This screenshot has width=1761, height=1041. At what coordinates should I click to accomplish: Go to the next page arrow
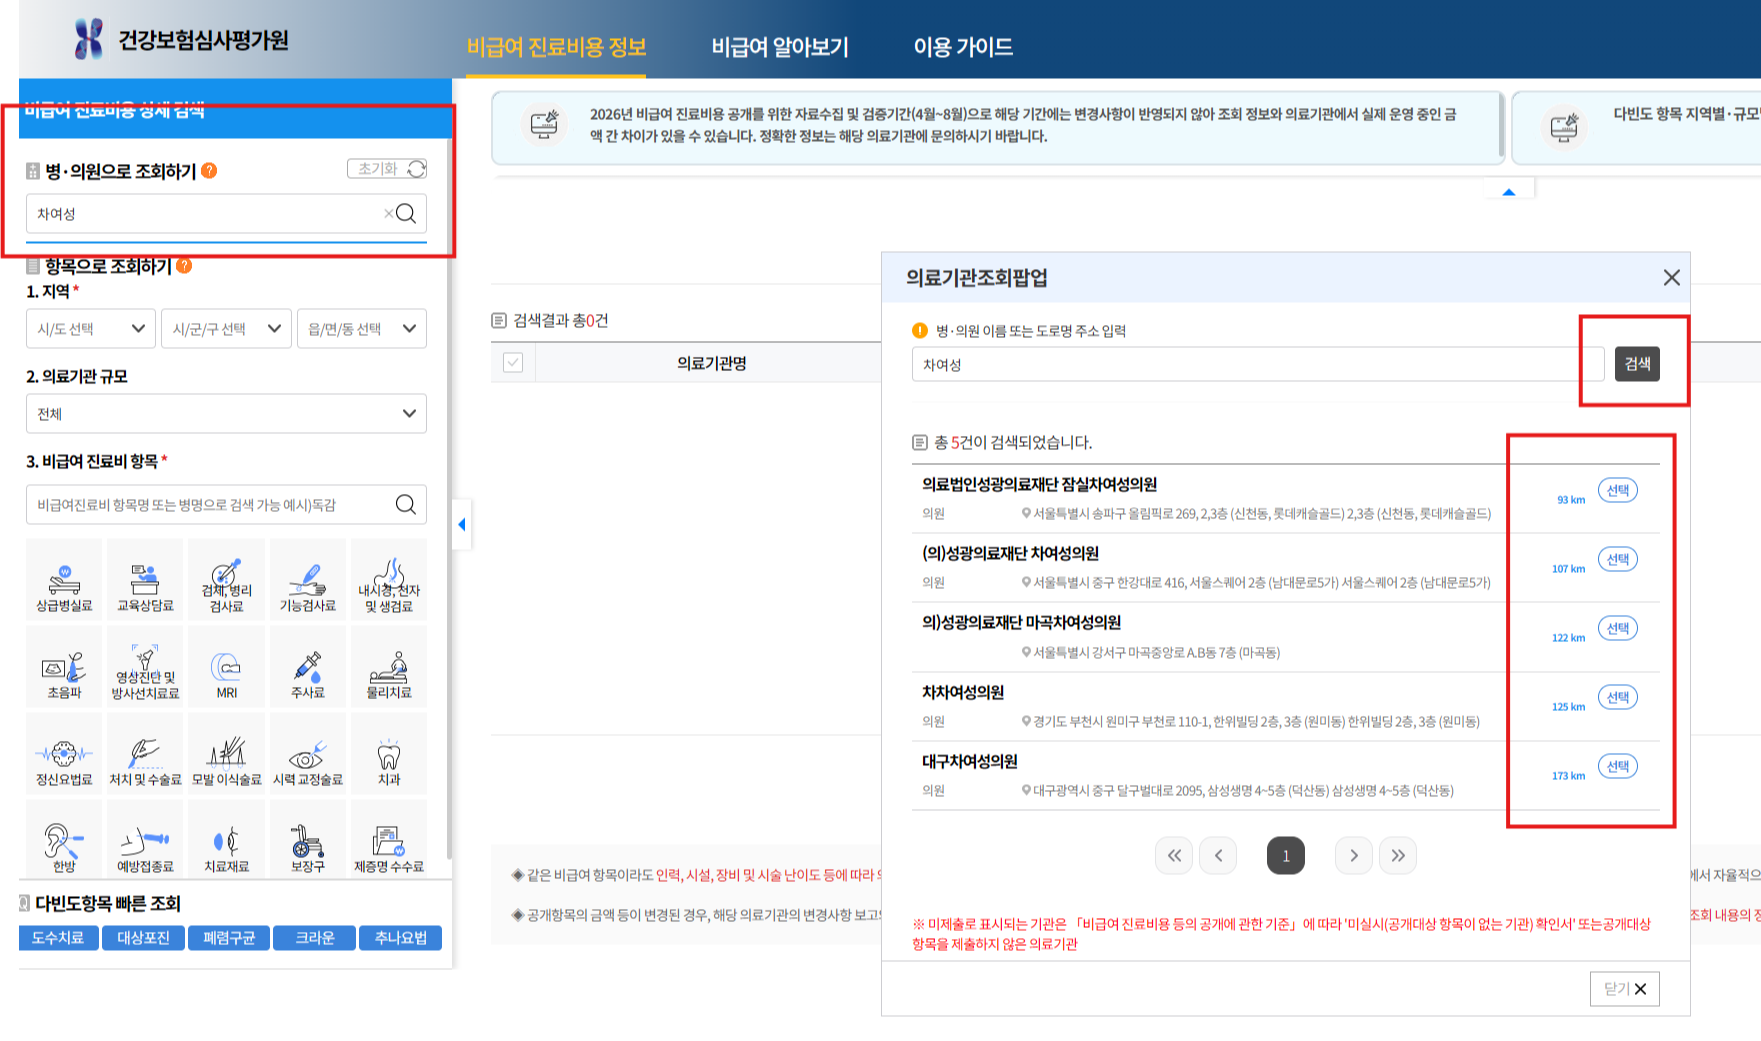coord(1354,855)
